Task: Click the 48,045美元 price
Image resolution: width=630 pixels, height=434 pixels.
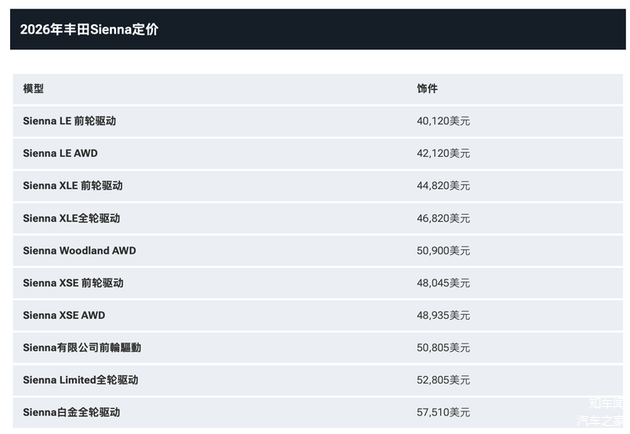Action: pyautogui.click(x=443, y=283)
